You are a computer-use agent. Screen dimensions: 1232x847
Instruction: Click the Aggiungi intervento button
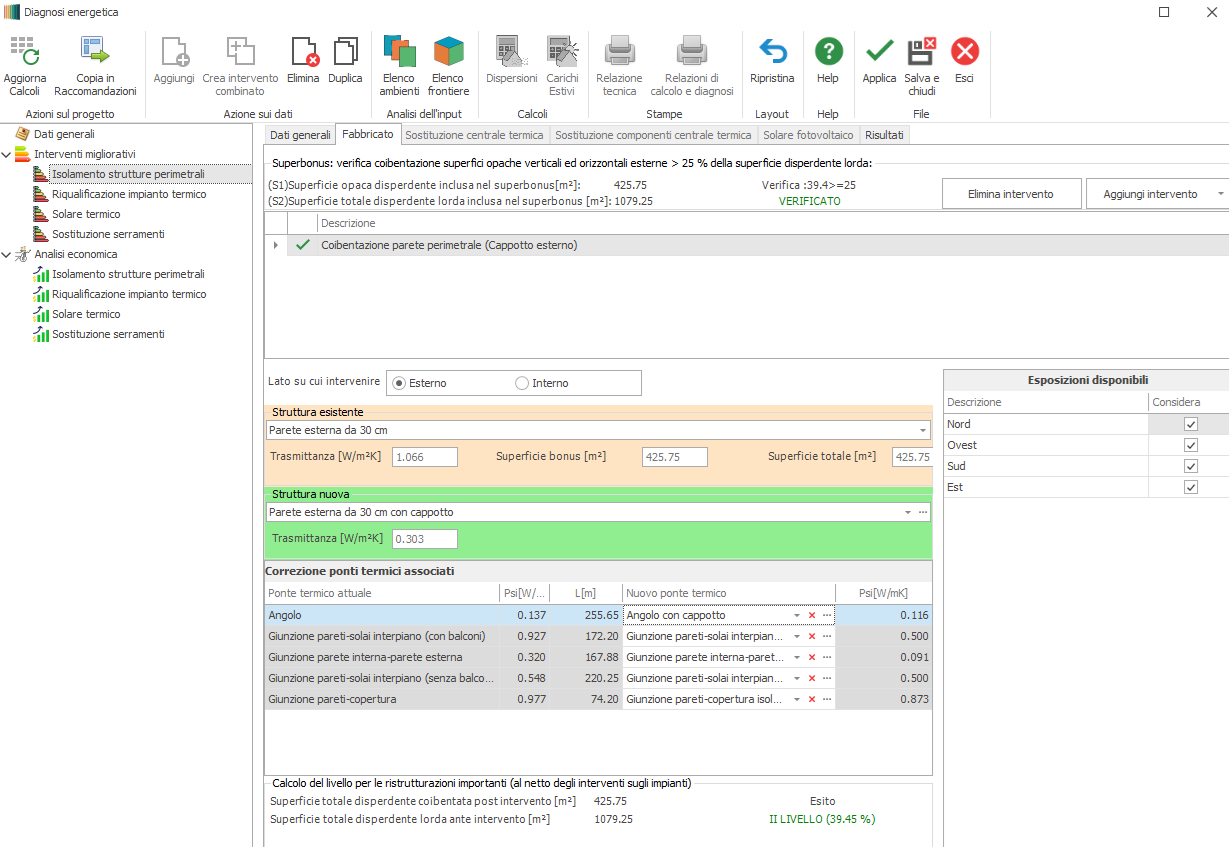coord(1150,194)
